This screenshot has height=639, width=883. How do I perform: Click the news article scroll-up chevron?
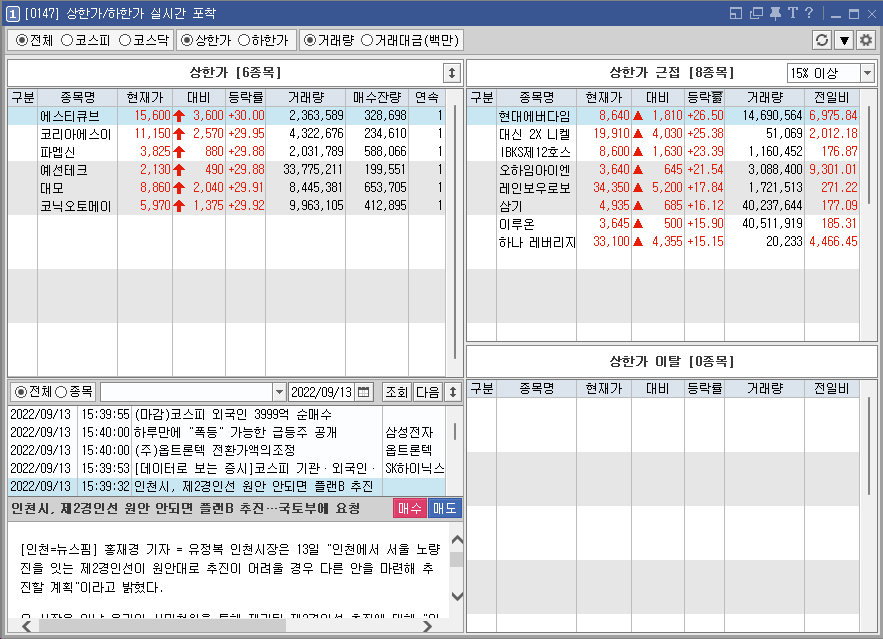(x=457, y=539)
